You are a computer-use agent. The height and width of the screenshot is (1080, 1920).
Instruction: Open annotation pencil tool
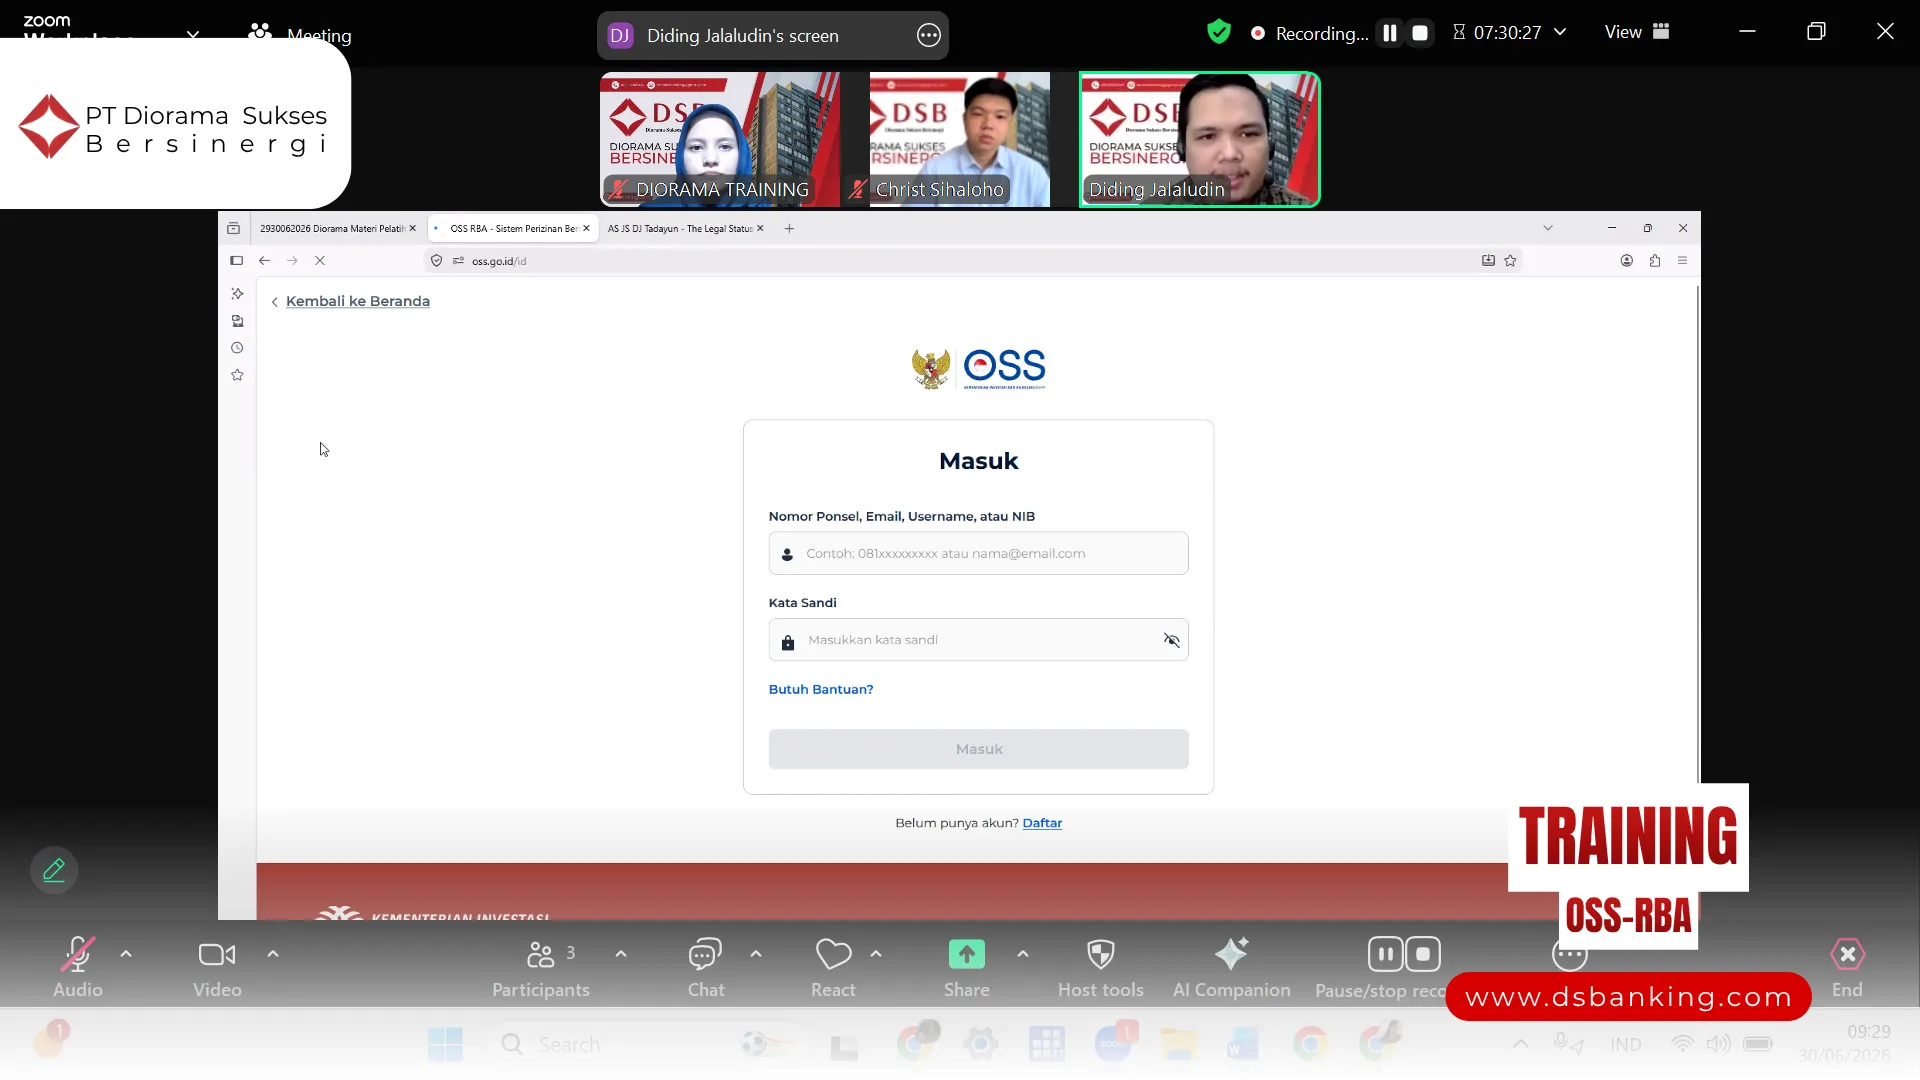point(54,870)
